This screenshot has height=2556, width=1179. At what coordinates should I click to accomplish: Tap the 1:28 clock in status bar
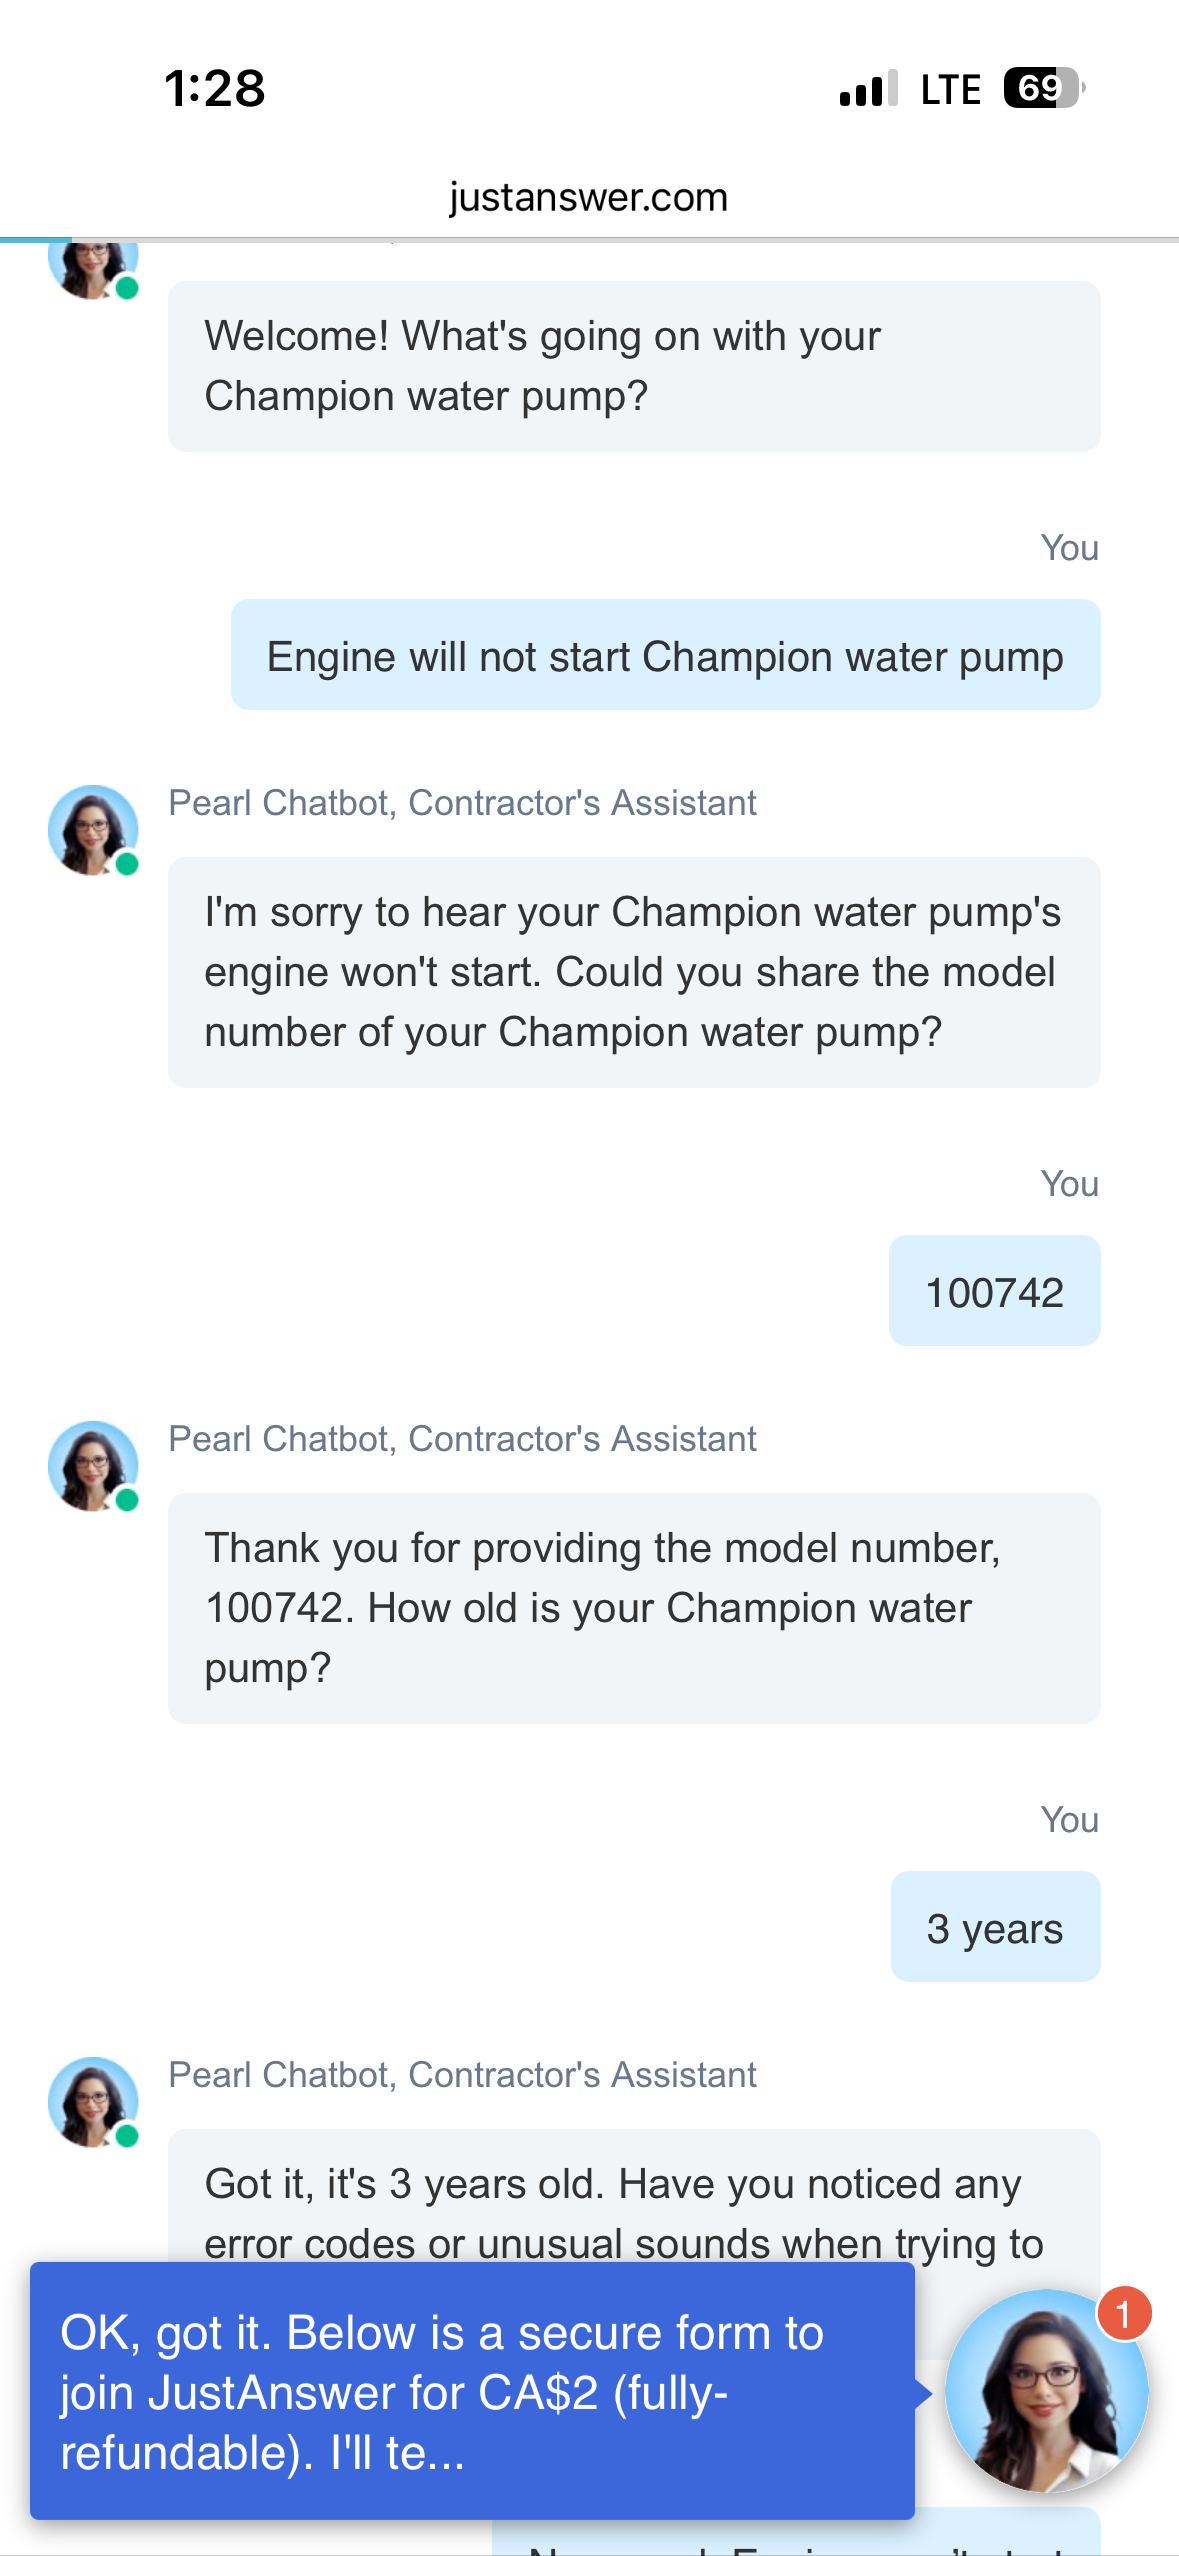tap(215, 88)
